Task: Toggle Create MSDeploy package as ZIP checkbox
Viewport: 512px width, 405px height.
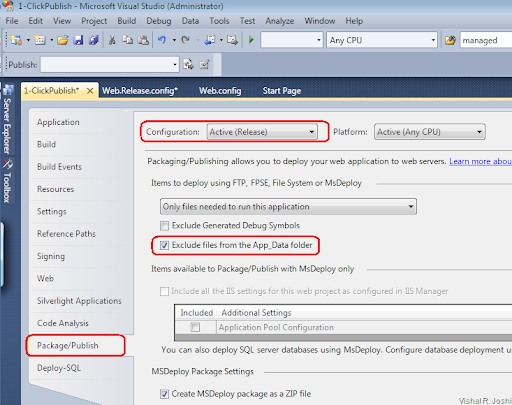Action: point(164,394)
